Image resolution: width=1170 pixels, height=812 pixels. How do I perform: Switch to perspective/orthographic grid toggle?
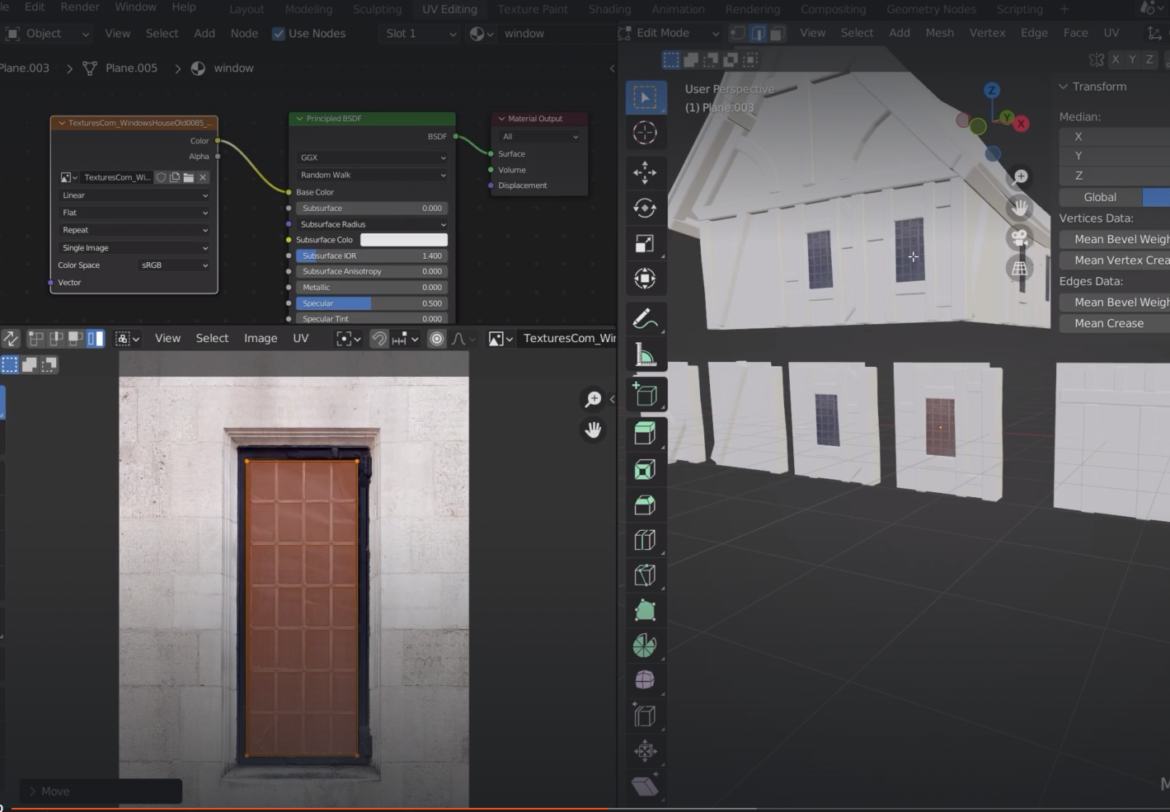pos(1020,268)
